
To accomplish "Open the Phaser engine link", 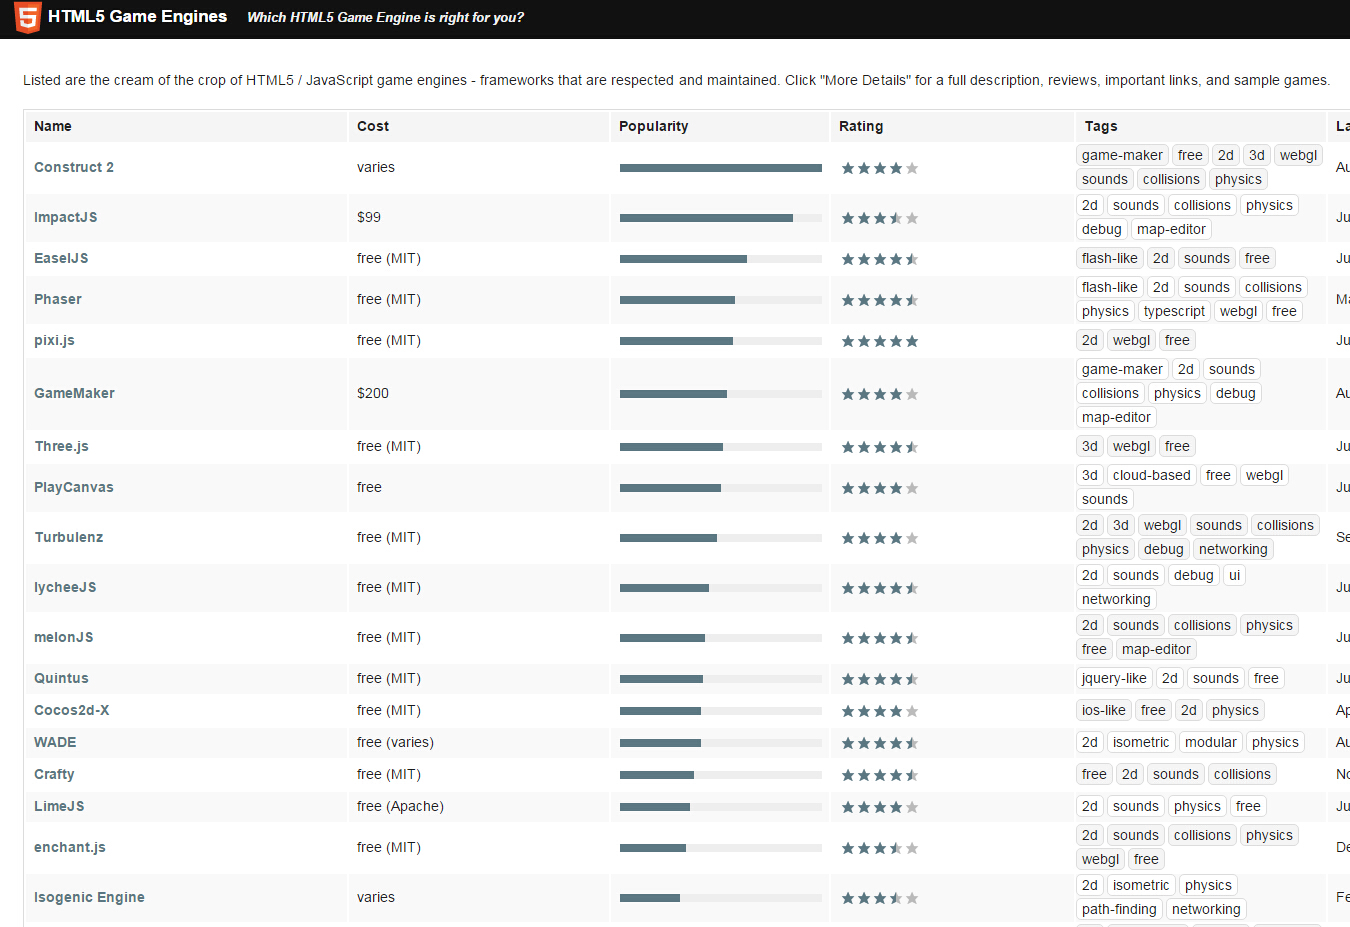I will (x=58, y=299).
